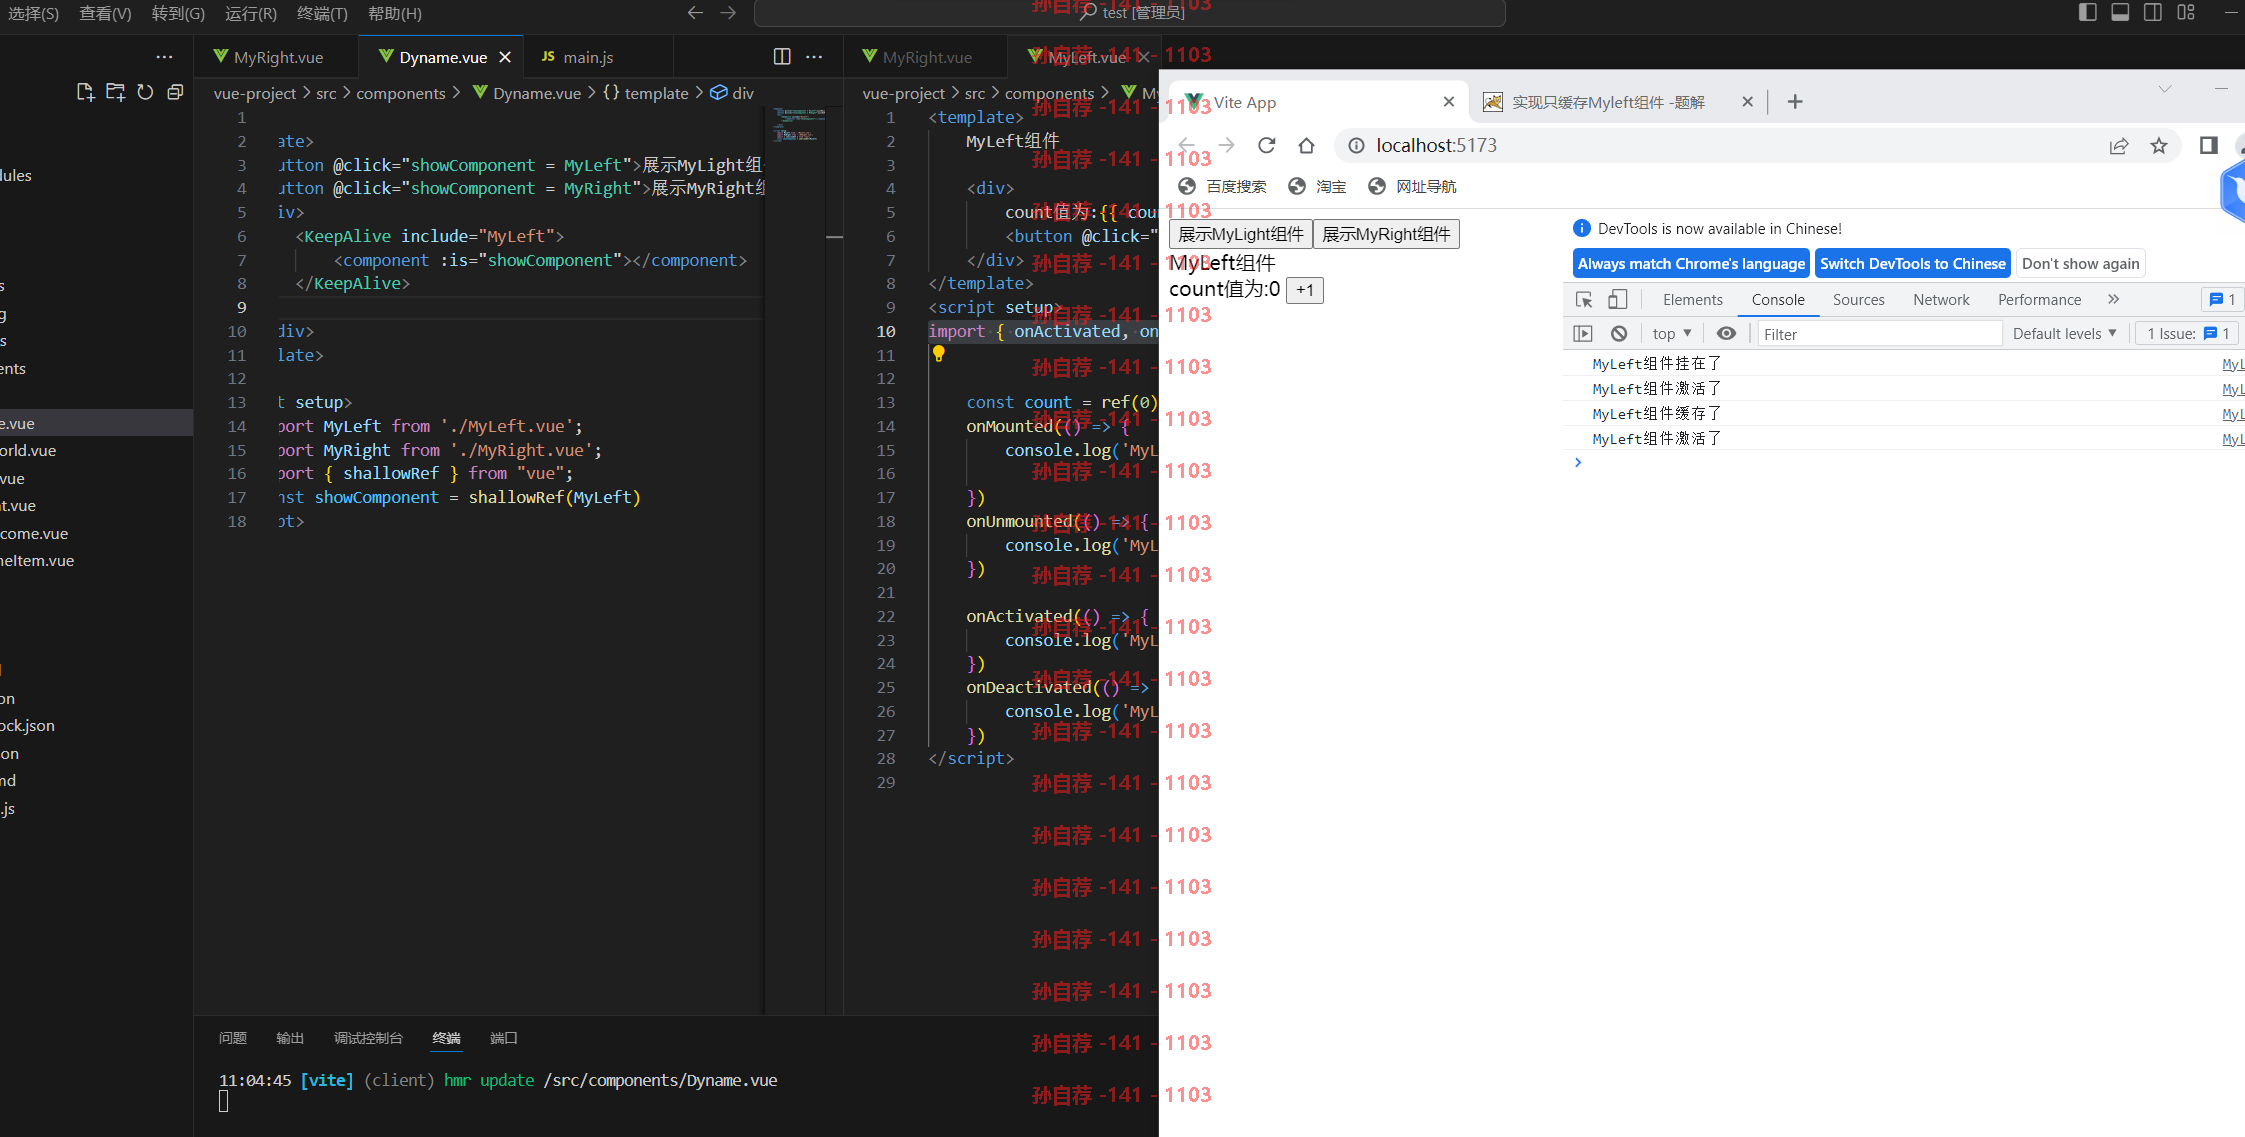Screen dimensions: 2245x1137
Task: Clear the DevTools console
Action: coord(1619,334)
